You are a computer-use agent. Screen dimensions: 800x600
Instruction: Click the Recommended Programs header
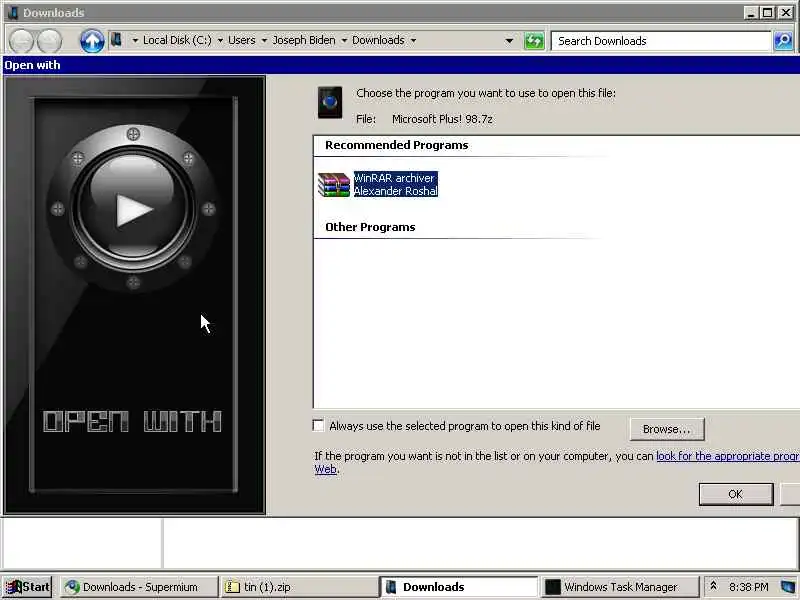(x=396, y=145)
